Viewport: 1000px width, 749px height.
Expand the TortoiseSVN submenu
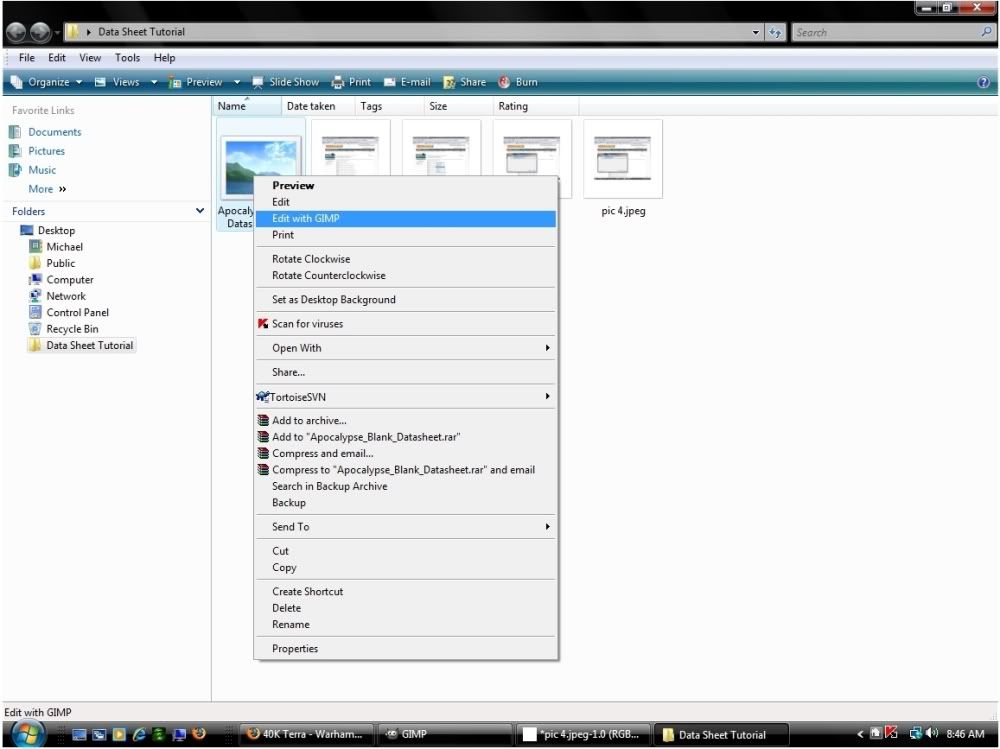pos(547,396)
